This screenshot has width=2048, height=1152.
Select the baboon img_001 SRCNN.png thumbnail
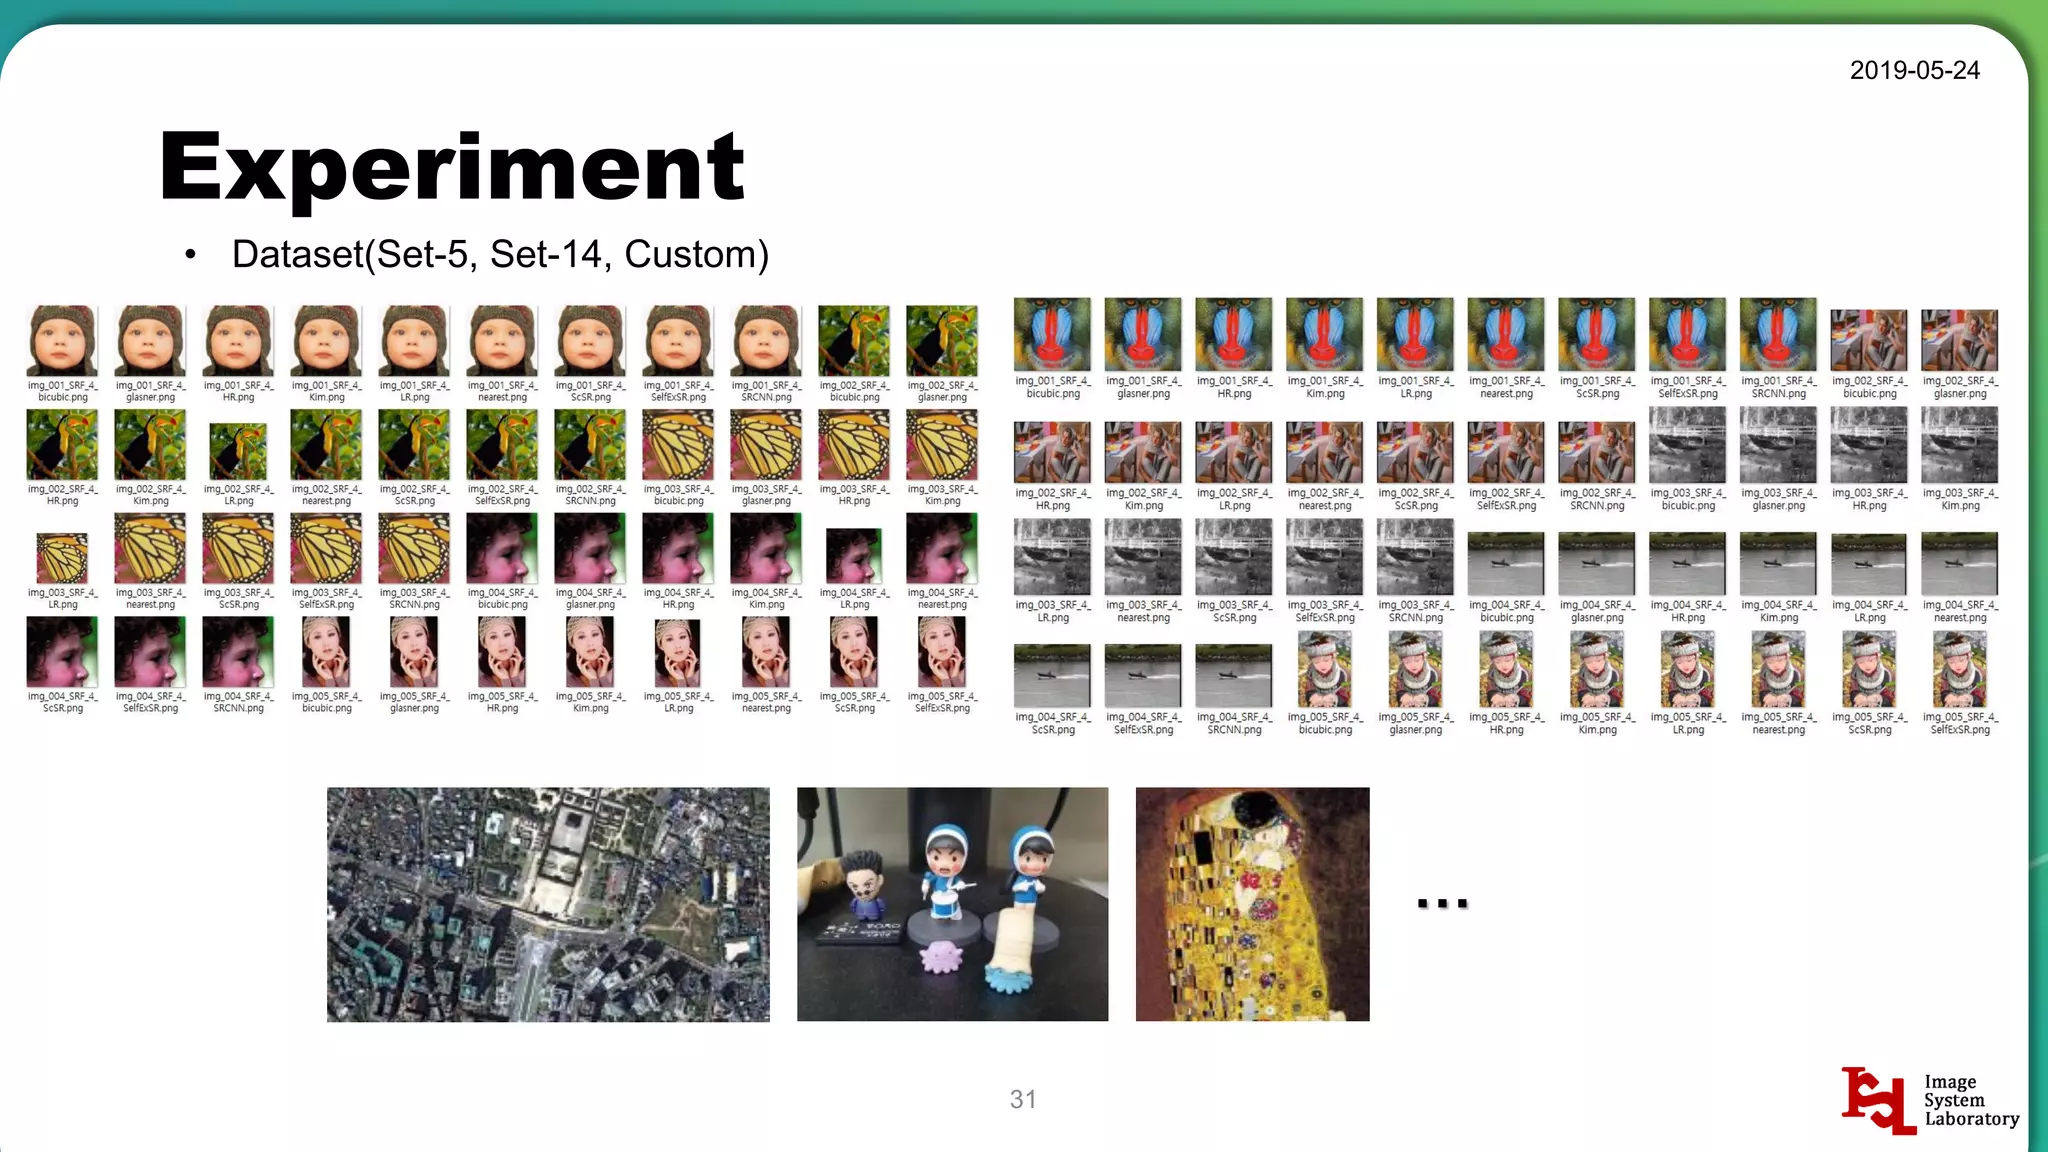pyautogui.click(x=1778, y=335)
